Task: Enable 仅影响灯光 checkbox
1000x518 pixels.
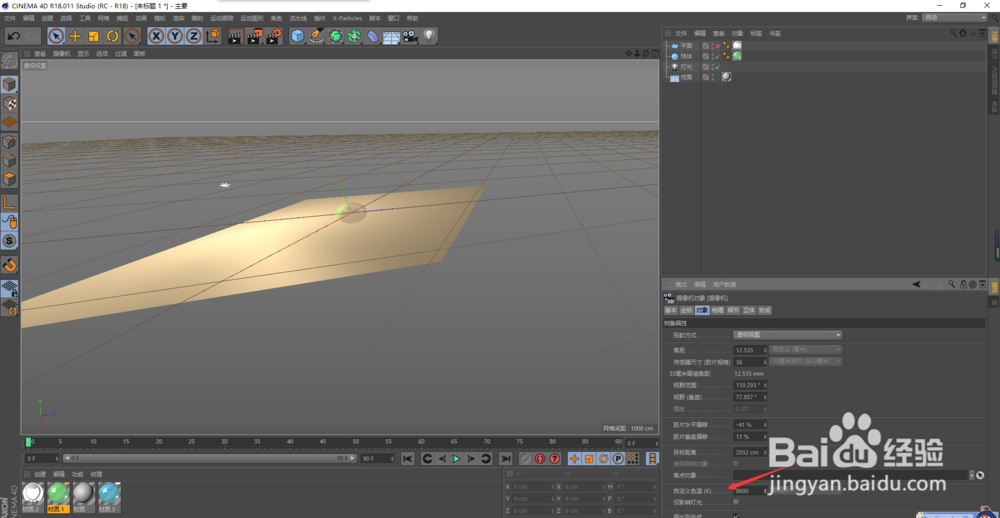Action: (736, 503)
